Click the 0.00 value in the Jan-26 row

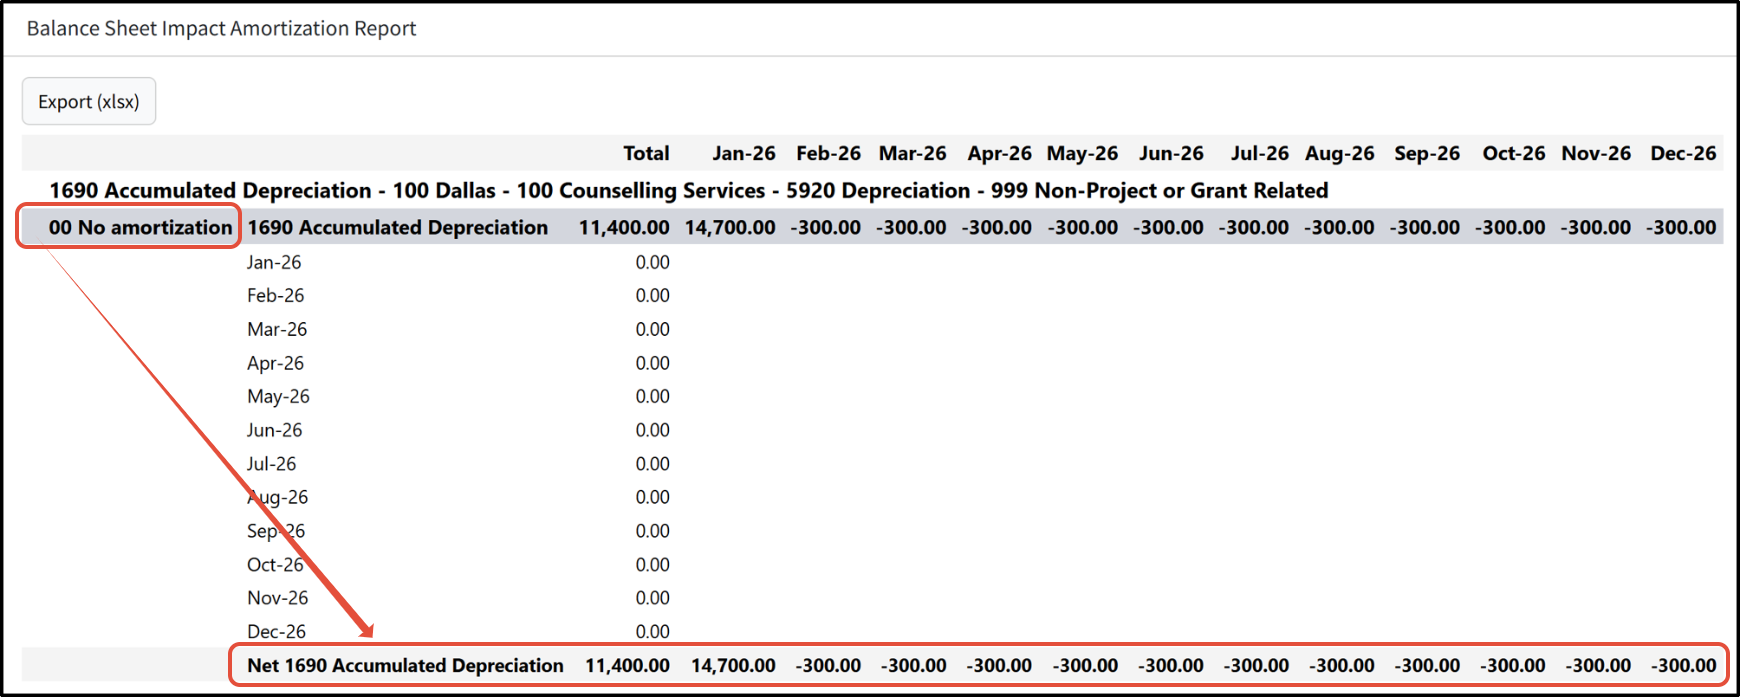click(652, 262)
